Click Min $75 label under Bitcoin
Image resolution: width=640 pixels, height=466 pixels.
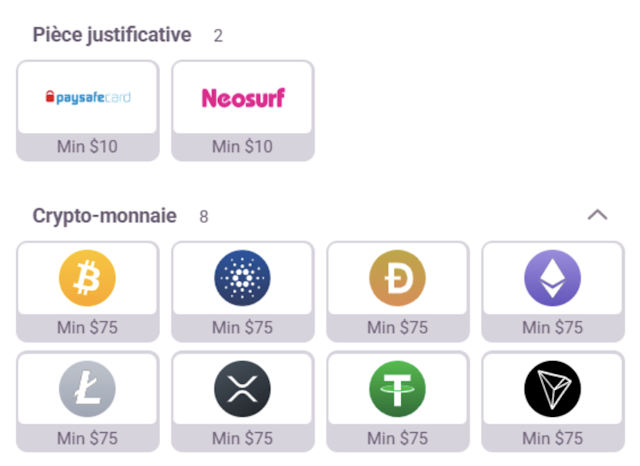coord(87,327)
